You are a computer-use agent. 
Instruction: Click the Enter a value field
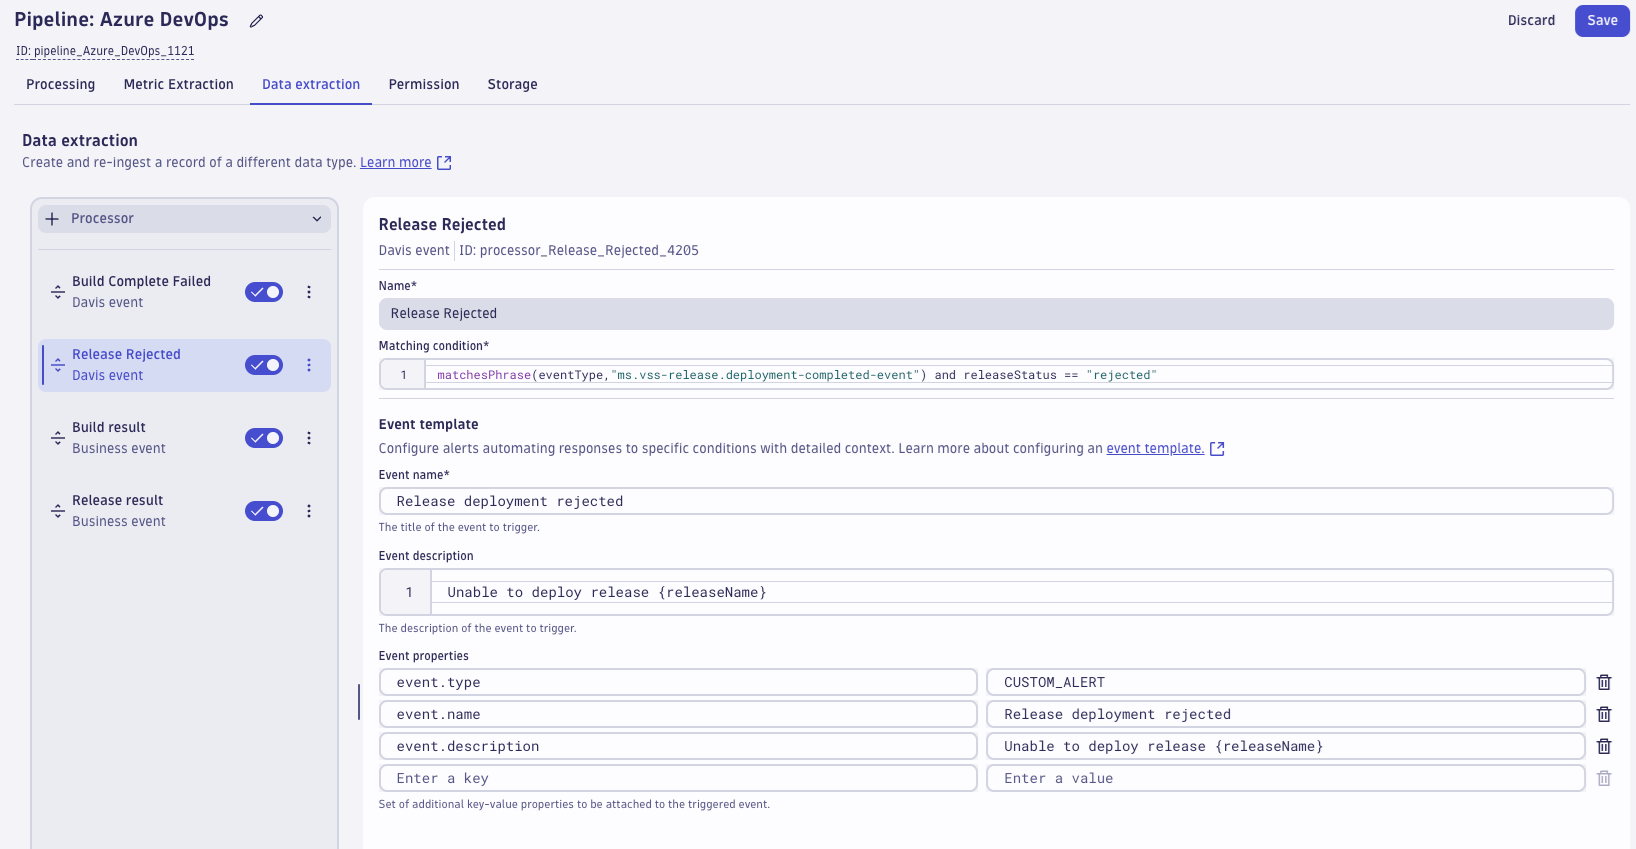tap(1286, 778)
